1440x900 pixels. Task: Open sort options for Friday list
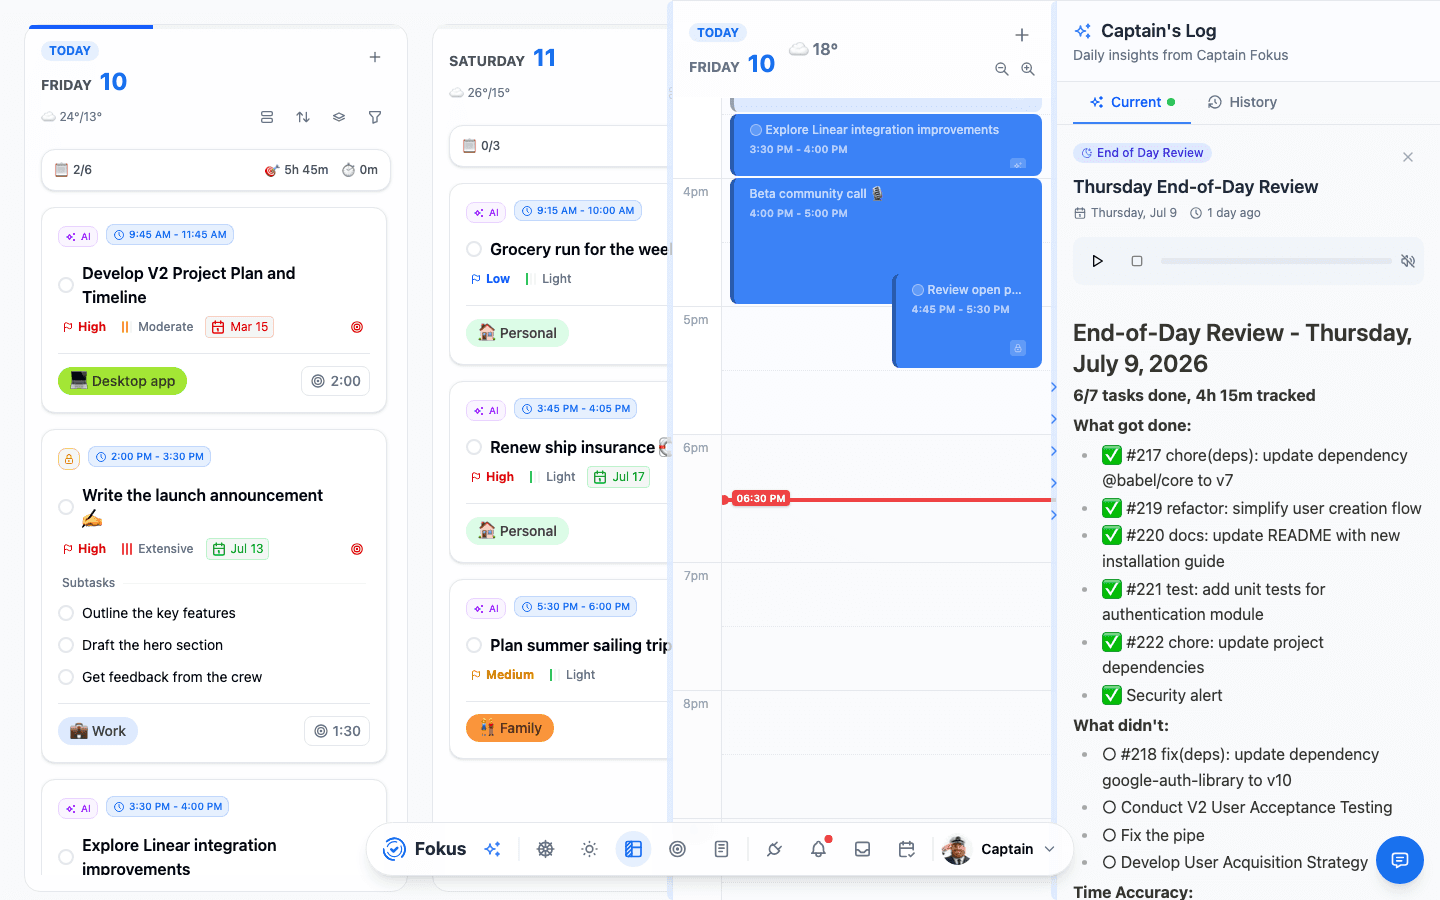(303, 117)
